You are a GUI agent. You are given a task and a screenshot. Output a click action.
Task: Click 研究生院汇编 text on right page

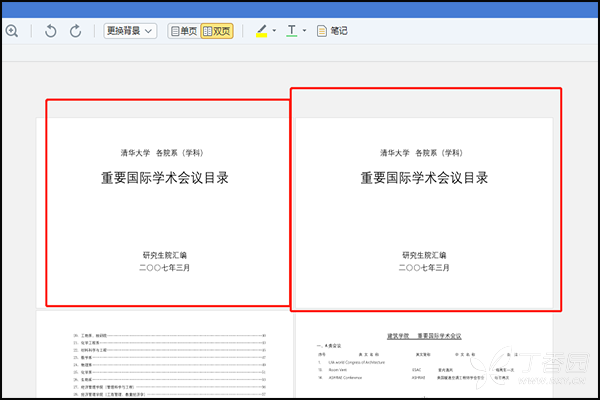[424, 255]
